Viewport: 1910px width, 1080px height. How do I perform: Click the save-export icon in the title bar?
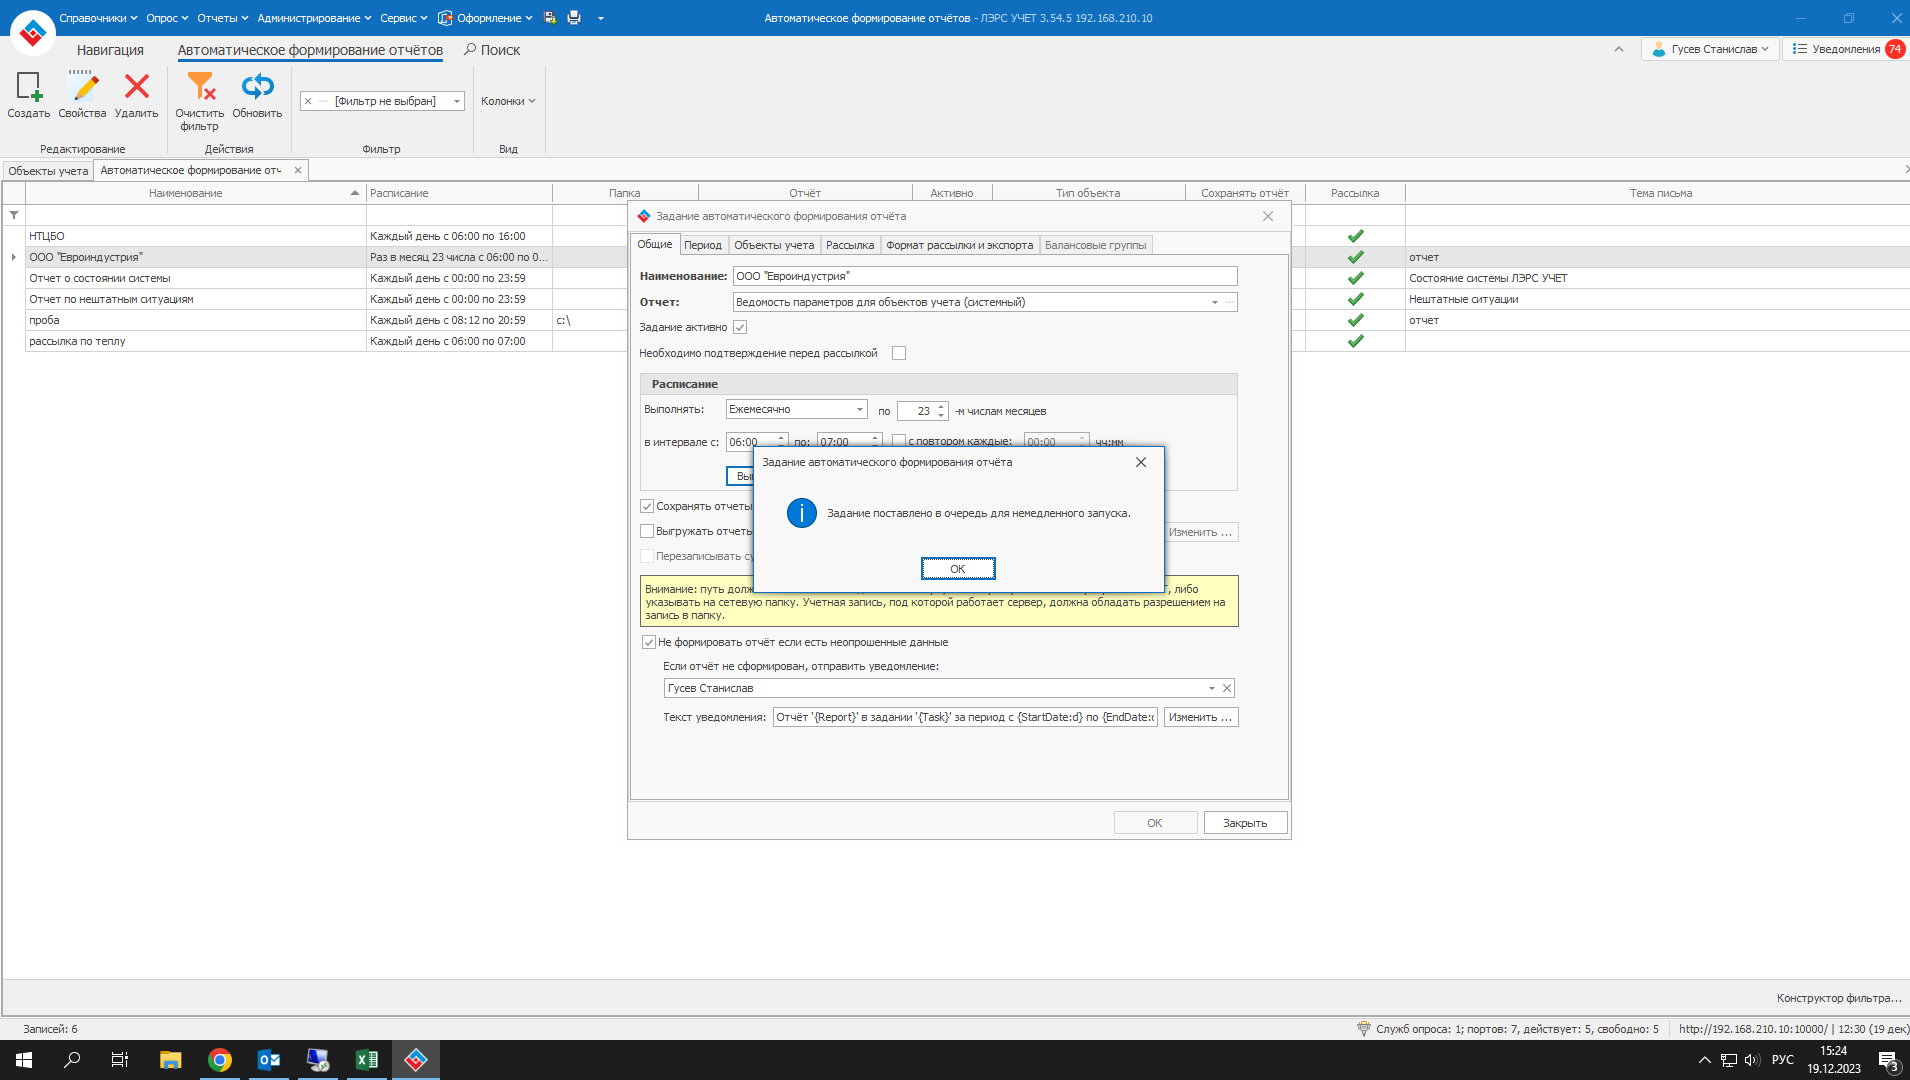[550, 18]
